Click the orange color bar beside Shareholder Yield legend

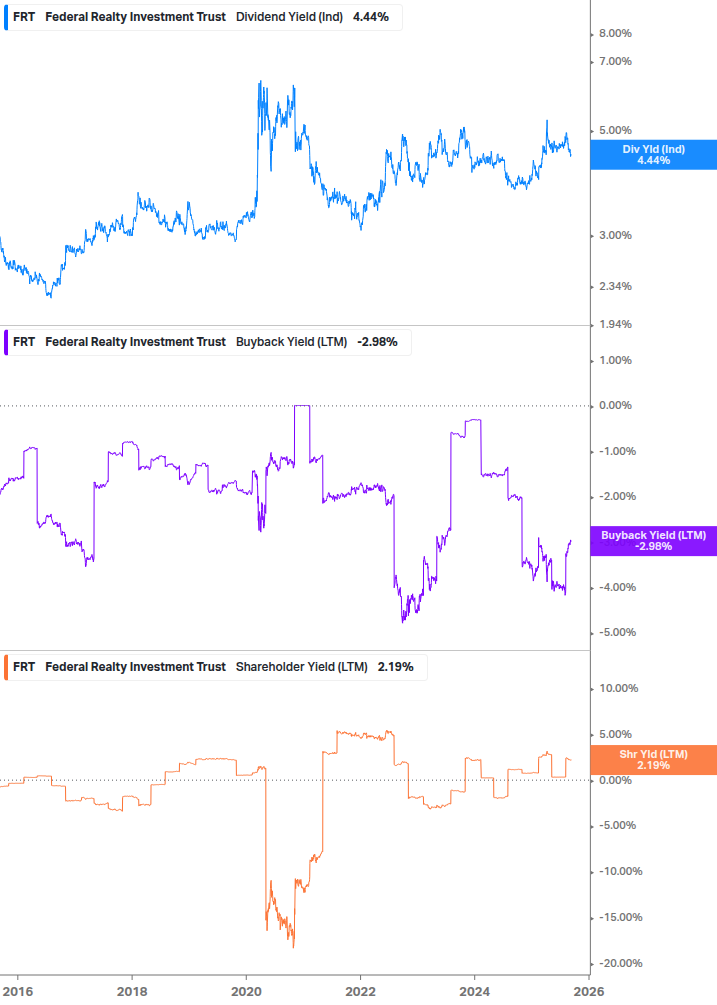coord(6,667)
